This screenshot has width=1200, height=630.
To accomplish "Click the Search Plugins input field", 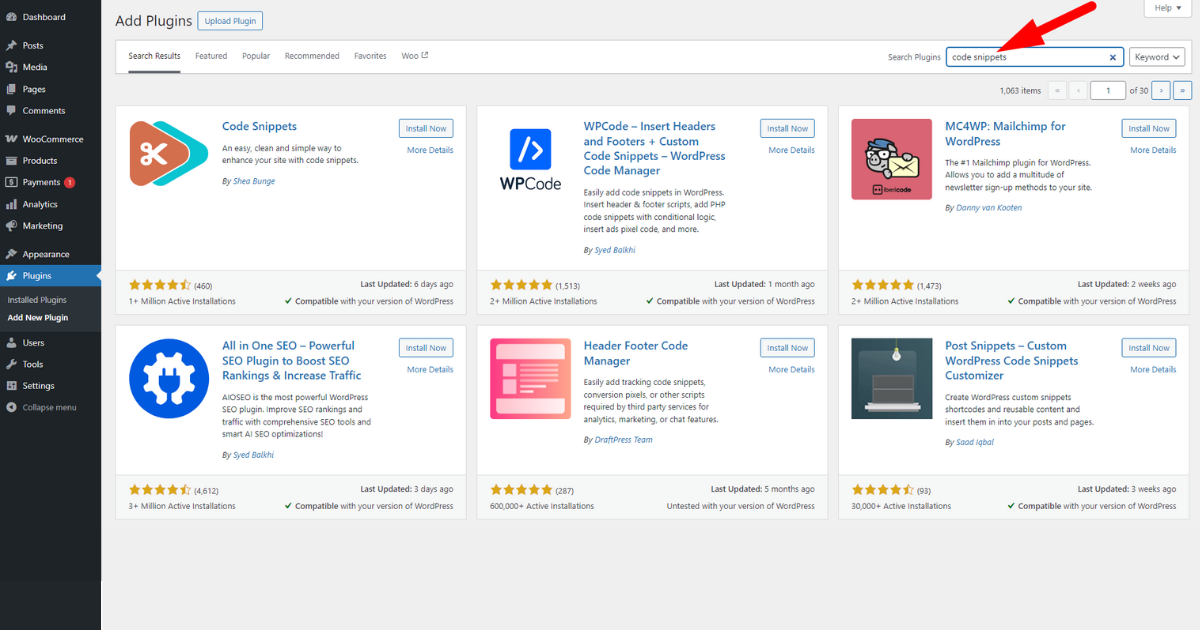I will tap(1035, 57).
